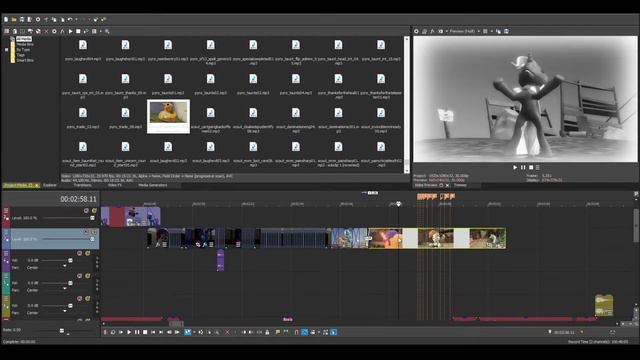The width and height of the screenshot is (640, 360).
Task: Toggle Loop Playback in transport bar
Action: (x=113, y=332)
